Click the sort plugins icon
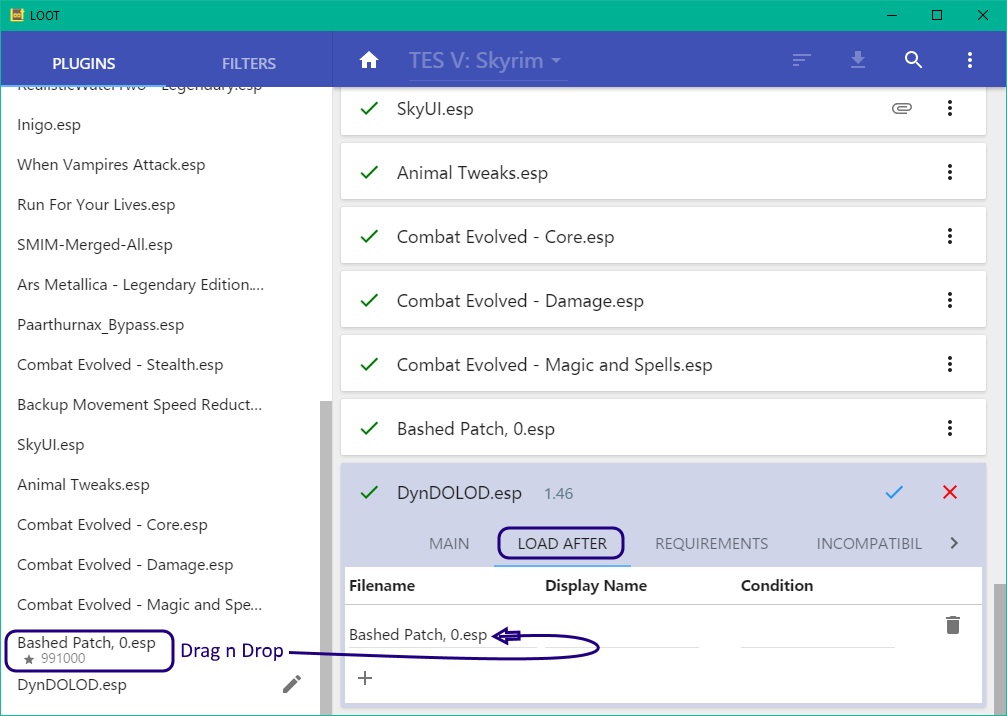 (x=801, y=60)
